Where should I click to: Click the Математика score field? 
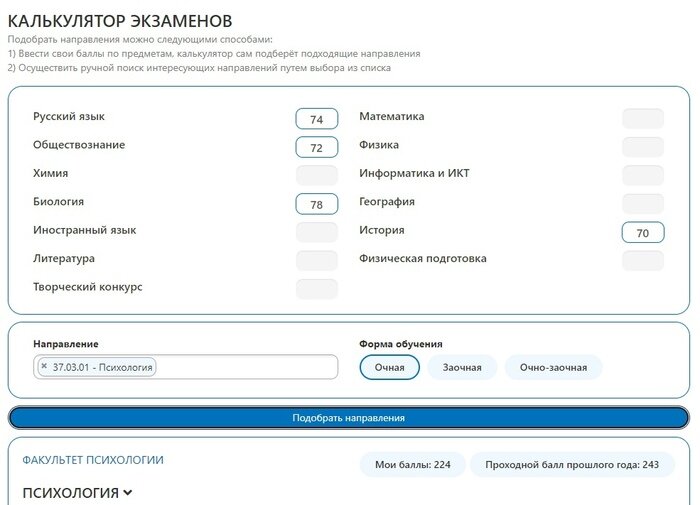click(643, 119)
